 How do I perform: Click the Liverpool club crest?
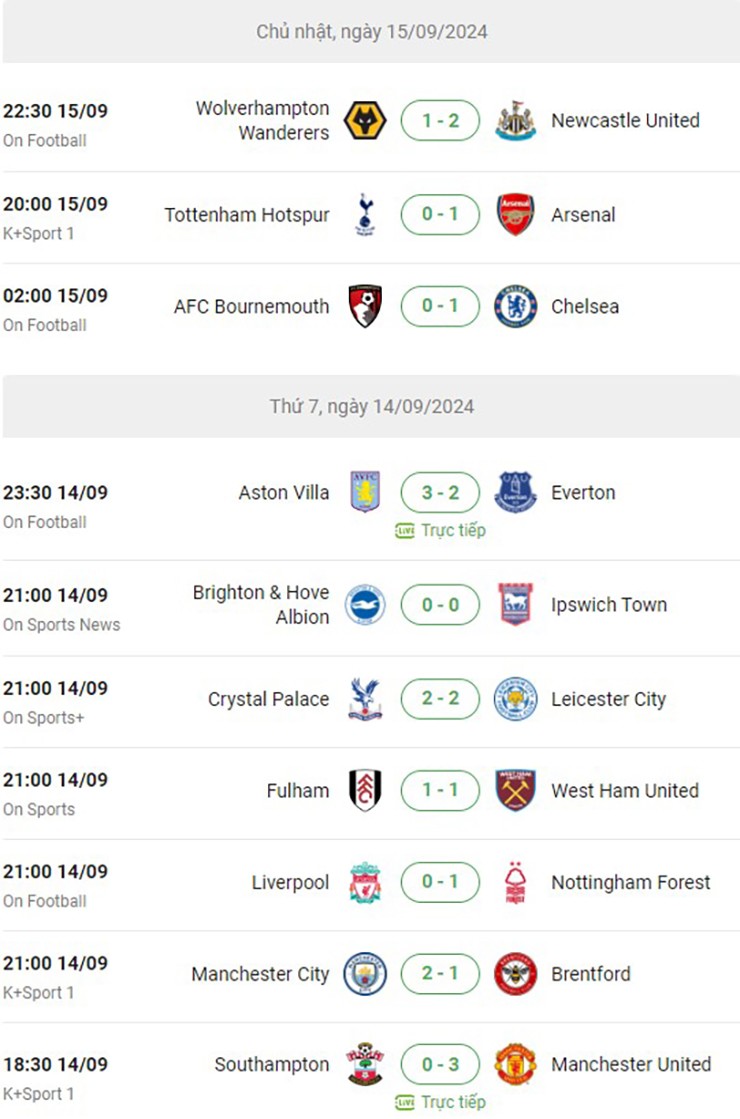click(x=364, y=883)
